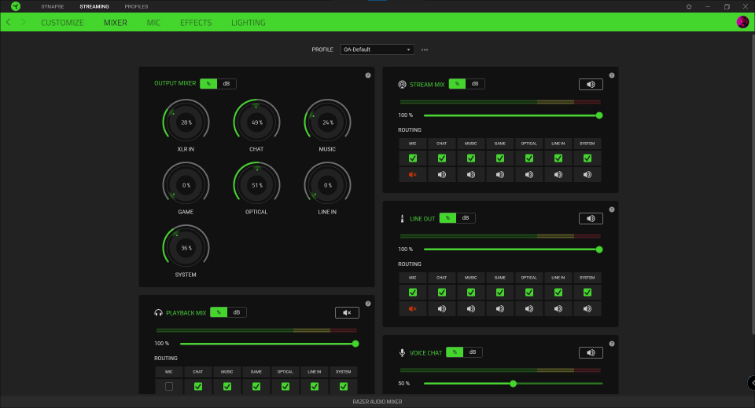The width and height of the screenshot is (755, 408).
Task: Open help for the Playback Mix panel
Action: [x=368, y=303]
